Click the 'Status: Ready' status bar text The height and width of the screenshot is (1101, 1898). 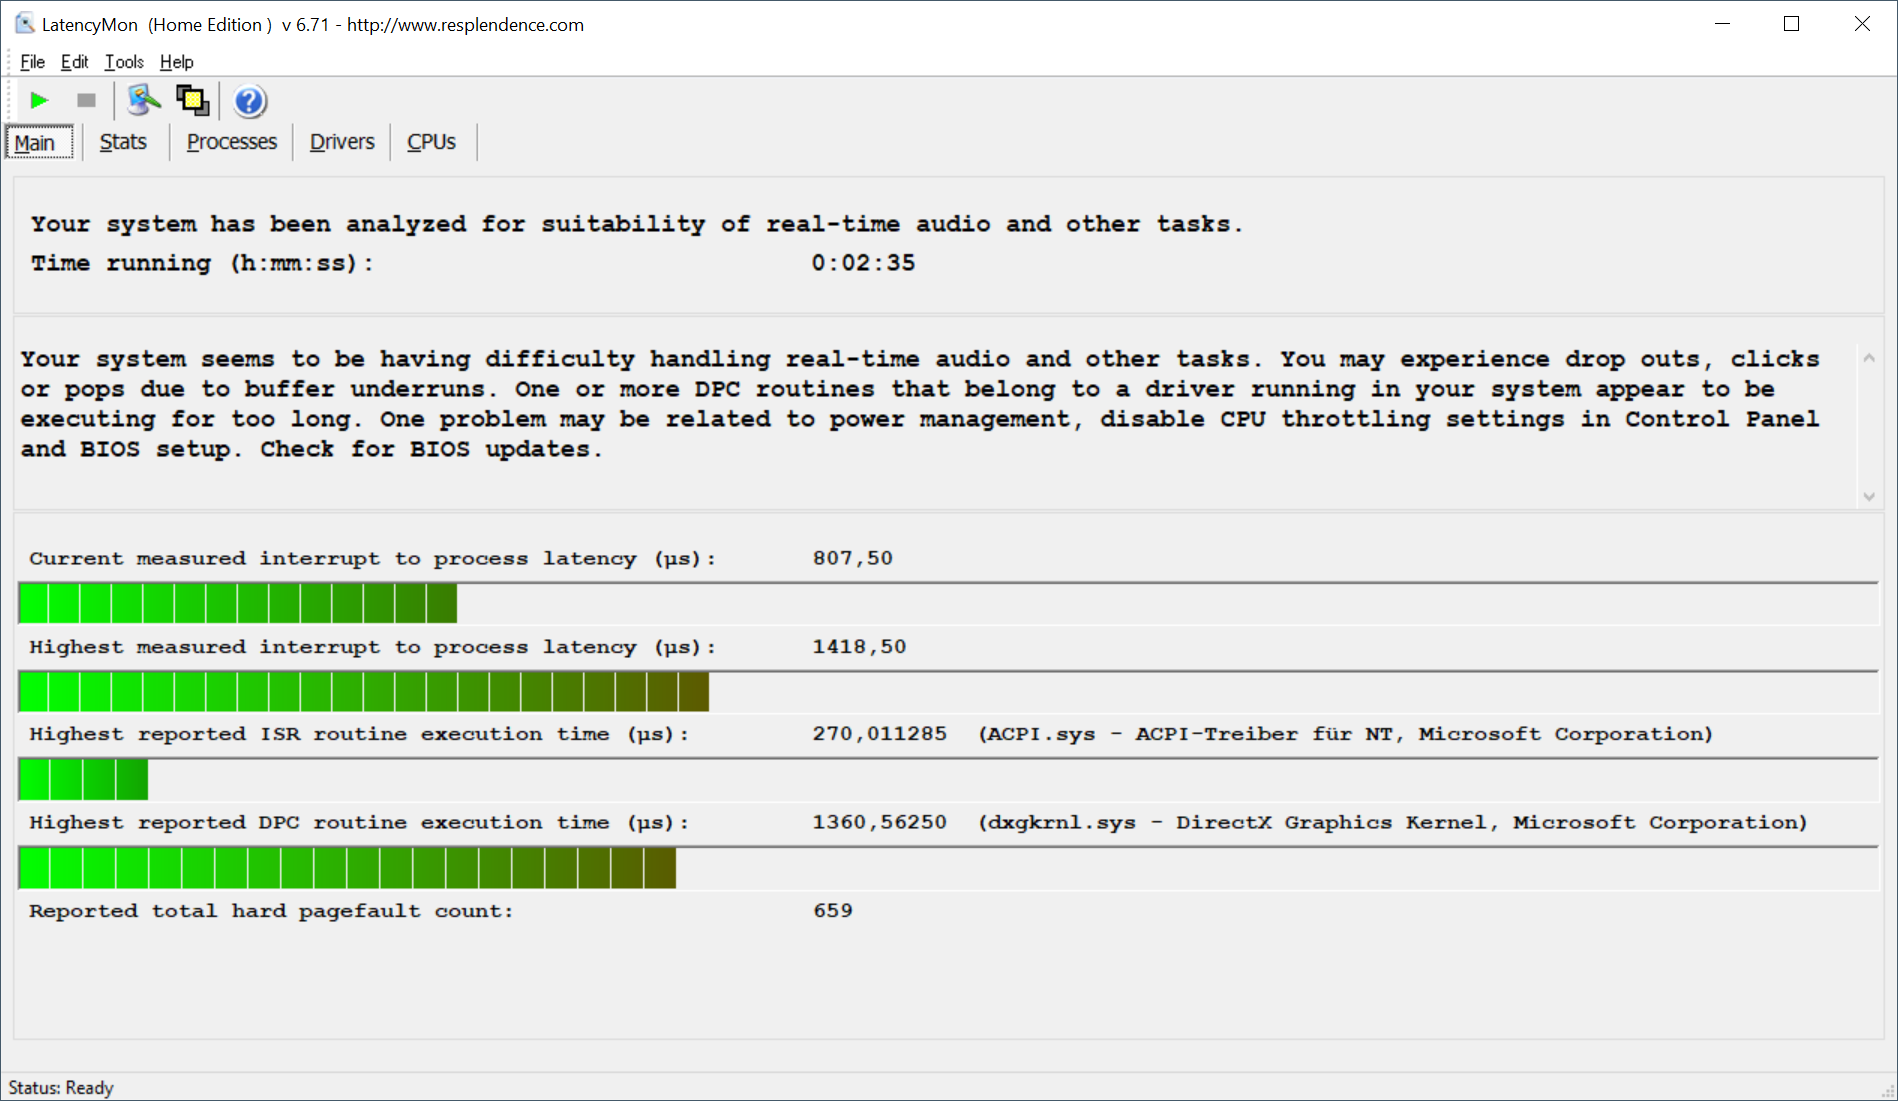coord(61,1087)
